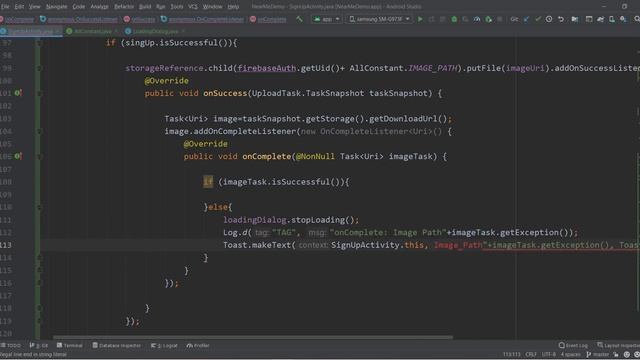Open the Layout Inspector panel

click(618, 345)
